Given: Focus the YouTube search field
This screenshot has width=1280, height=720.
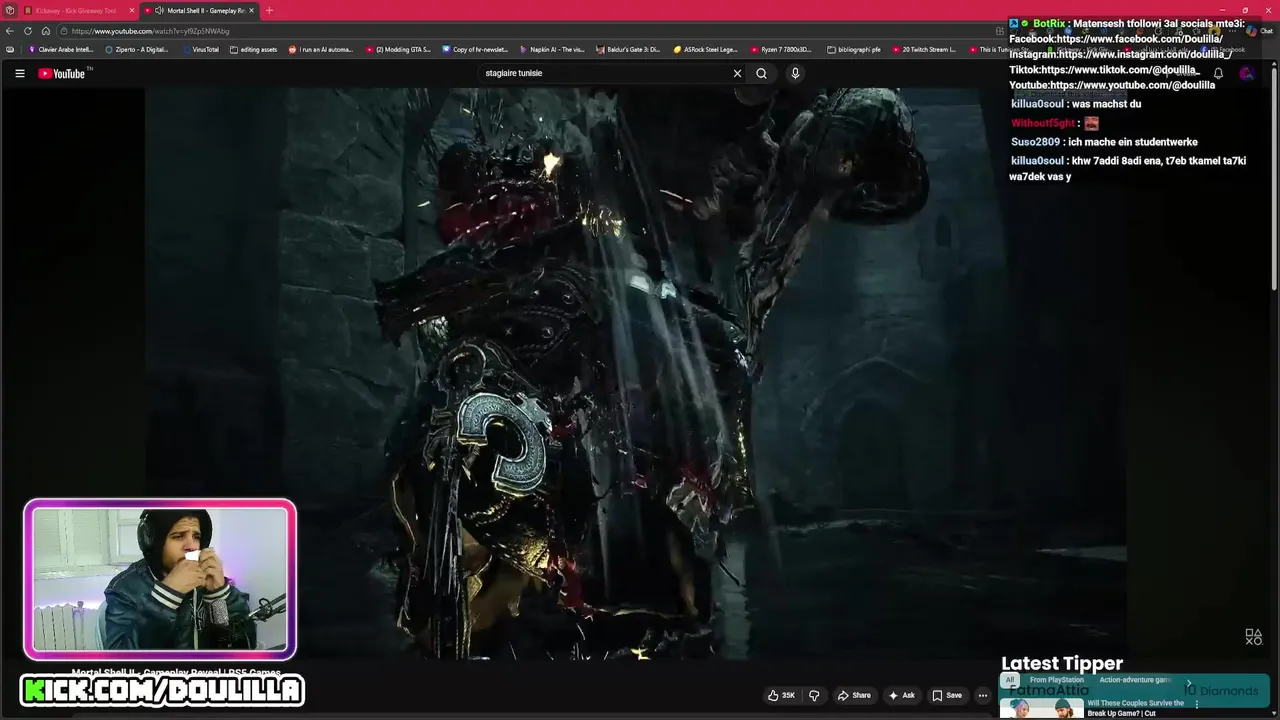Looking at the screenshot, I should (x=605, y=73).
